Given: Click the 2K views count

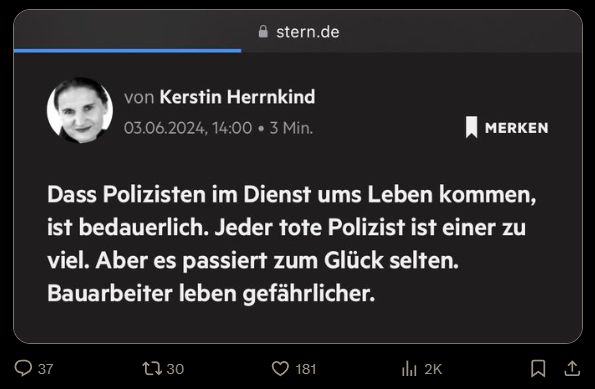Looking at the screenshot, I should [433, 369].
